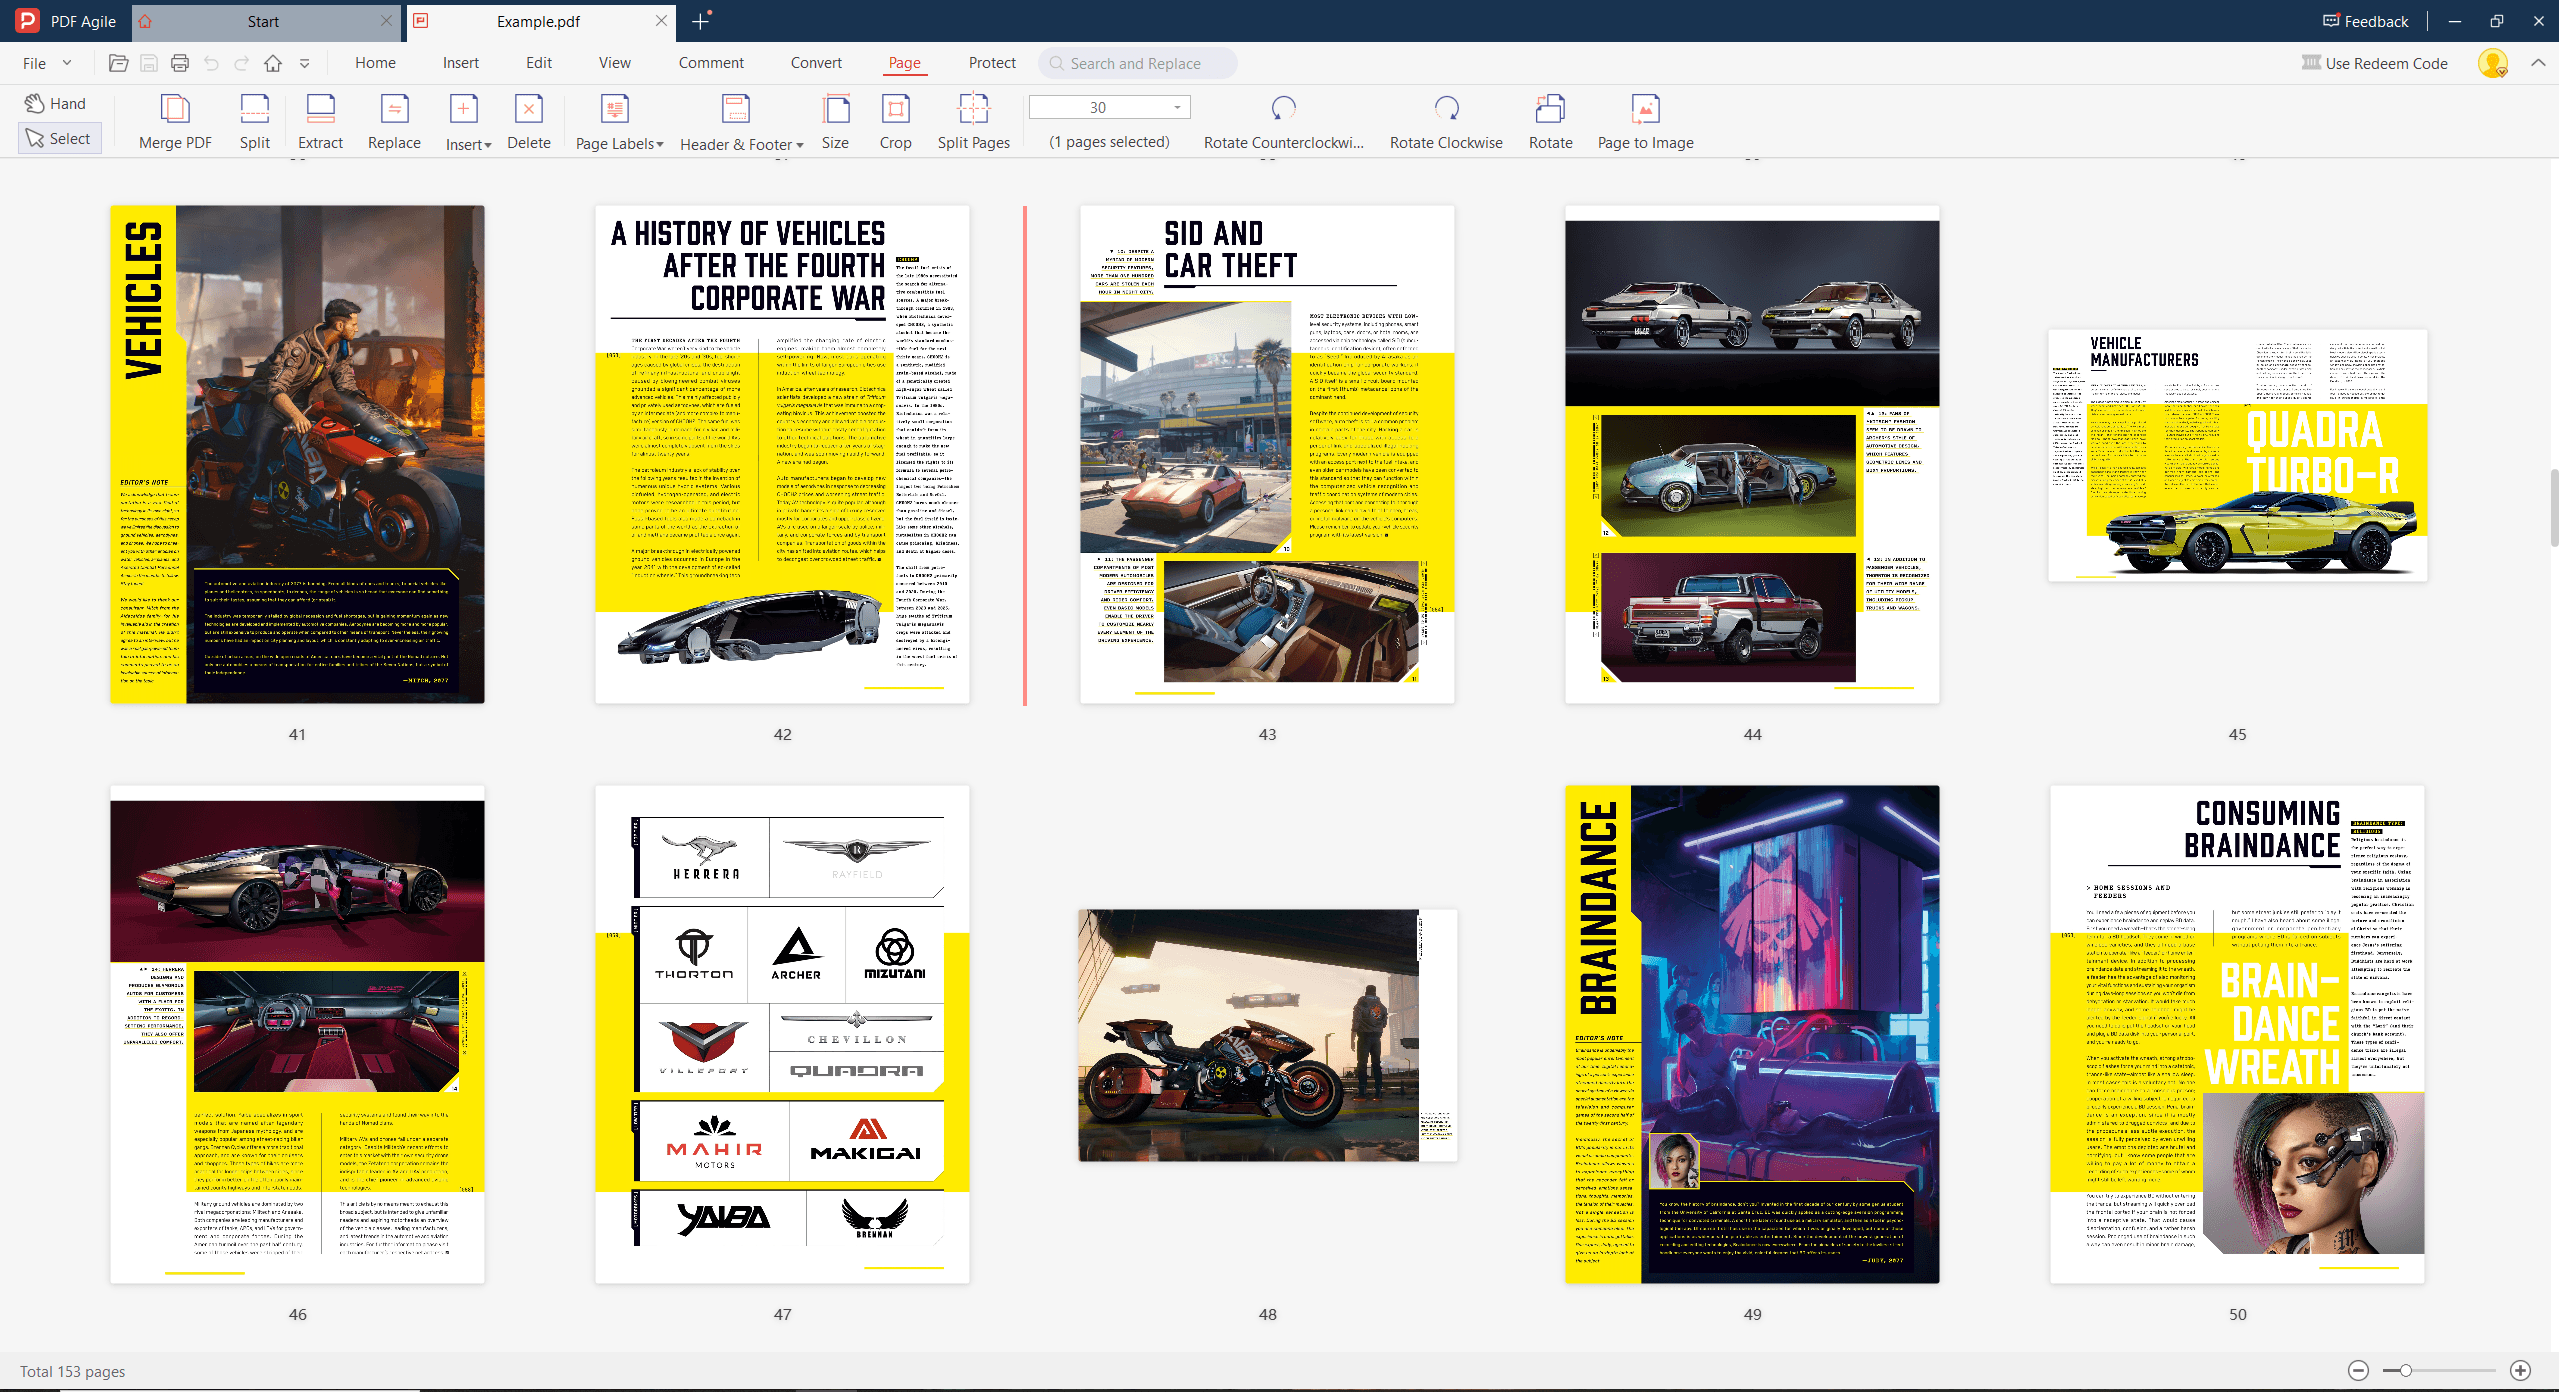Close the Example.pdf tab
This screenshot has height=1392, width=2559.
pos(661,21)
